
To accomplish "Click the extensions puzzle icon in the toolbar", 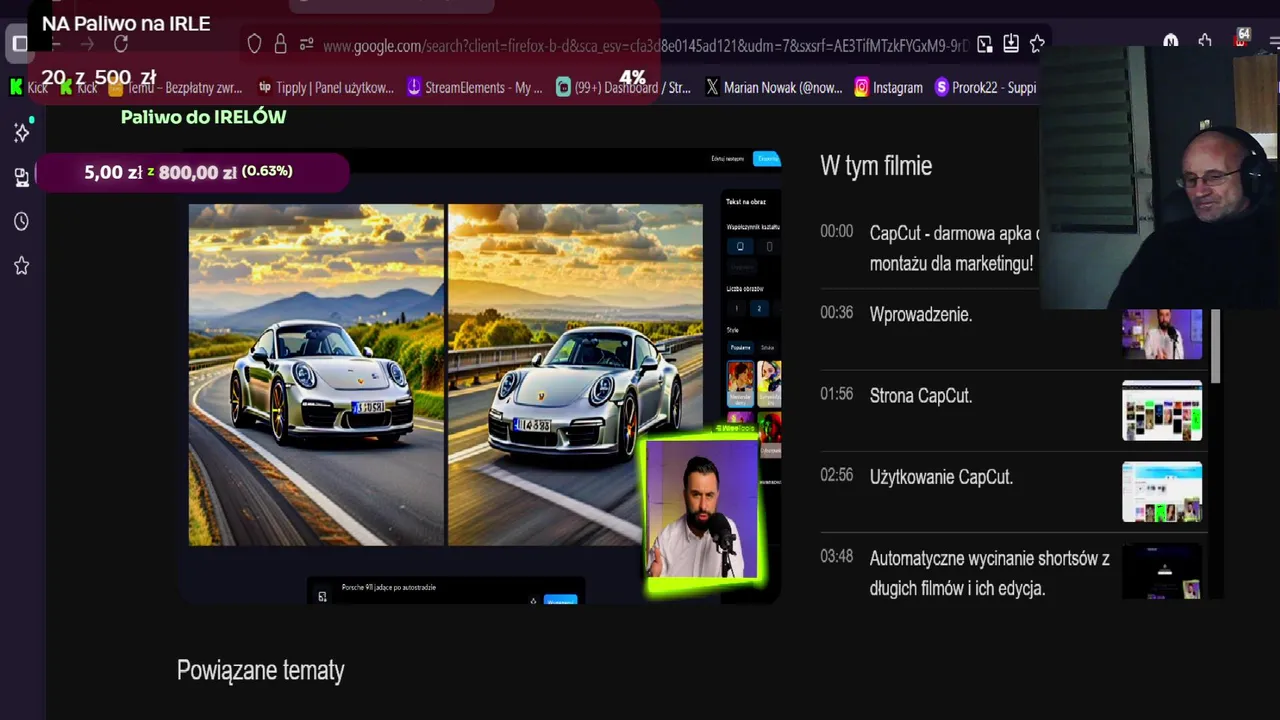I will (1205, 41).
